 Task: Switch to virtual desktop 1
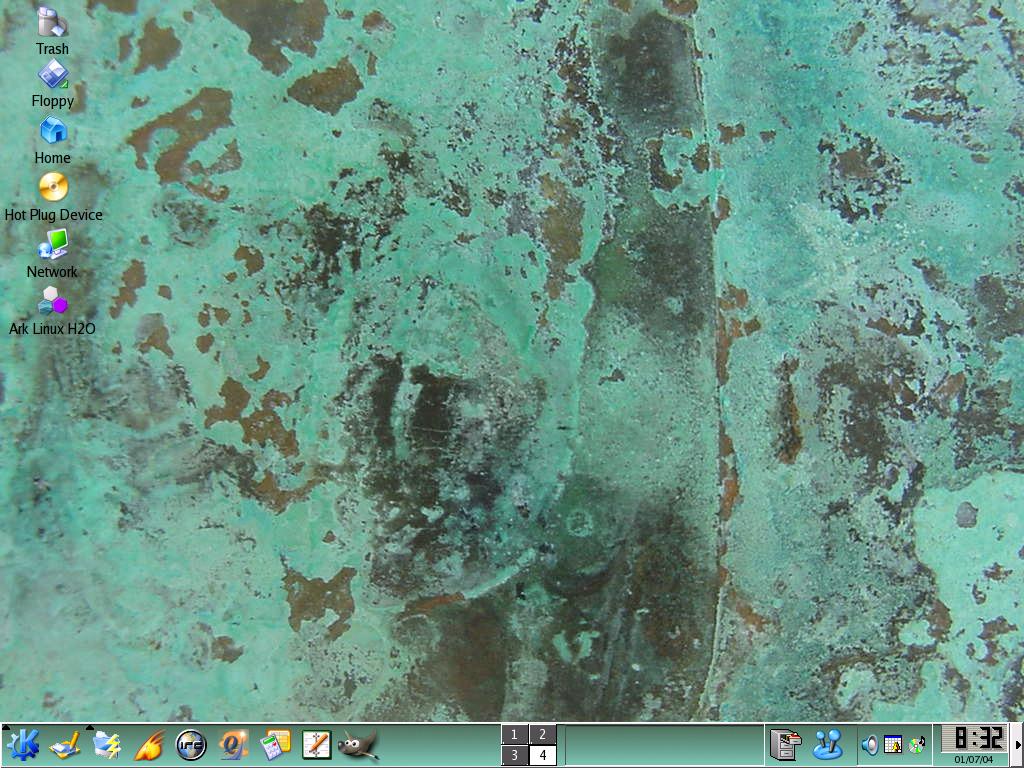514,735
